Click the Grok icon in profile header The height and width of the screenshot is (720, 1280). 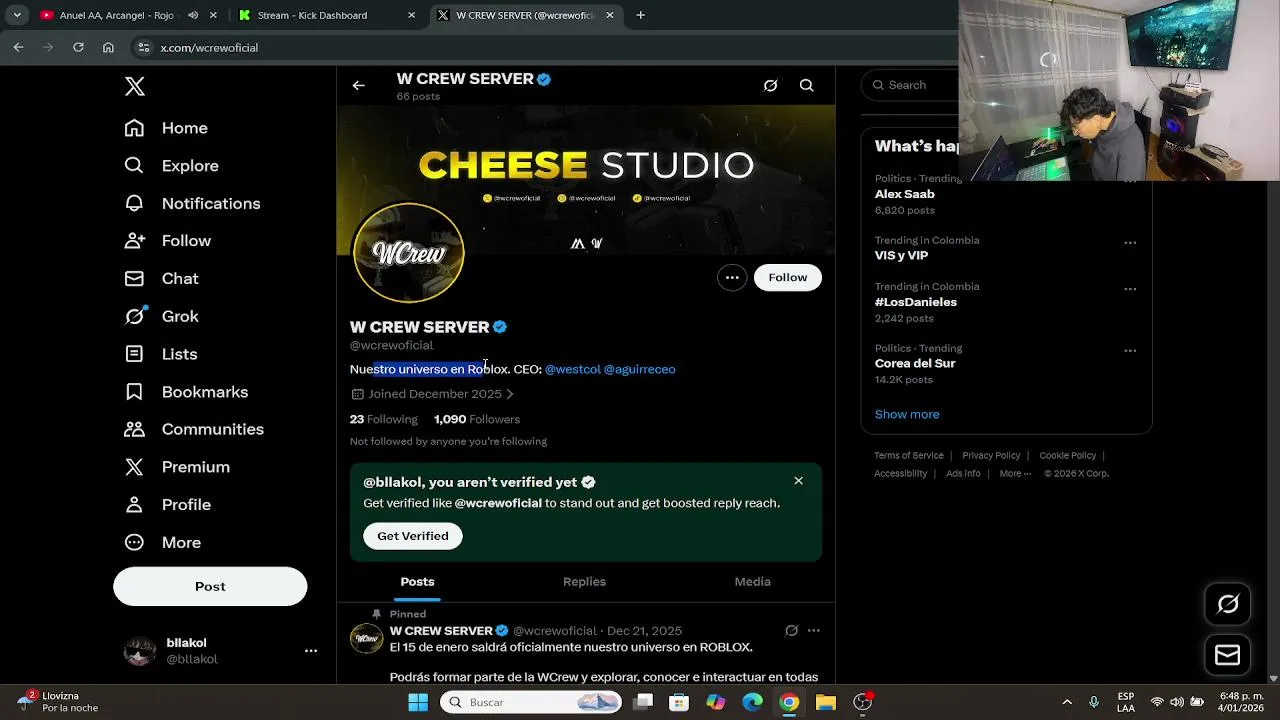770,86
